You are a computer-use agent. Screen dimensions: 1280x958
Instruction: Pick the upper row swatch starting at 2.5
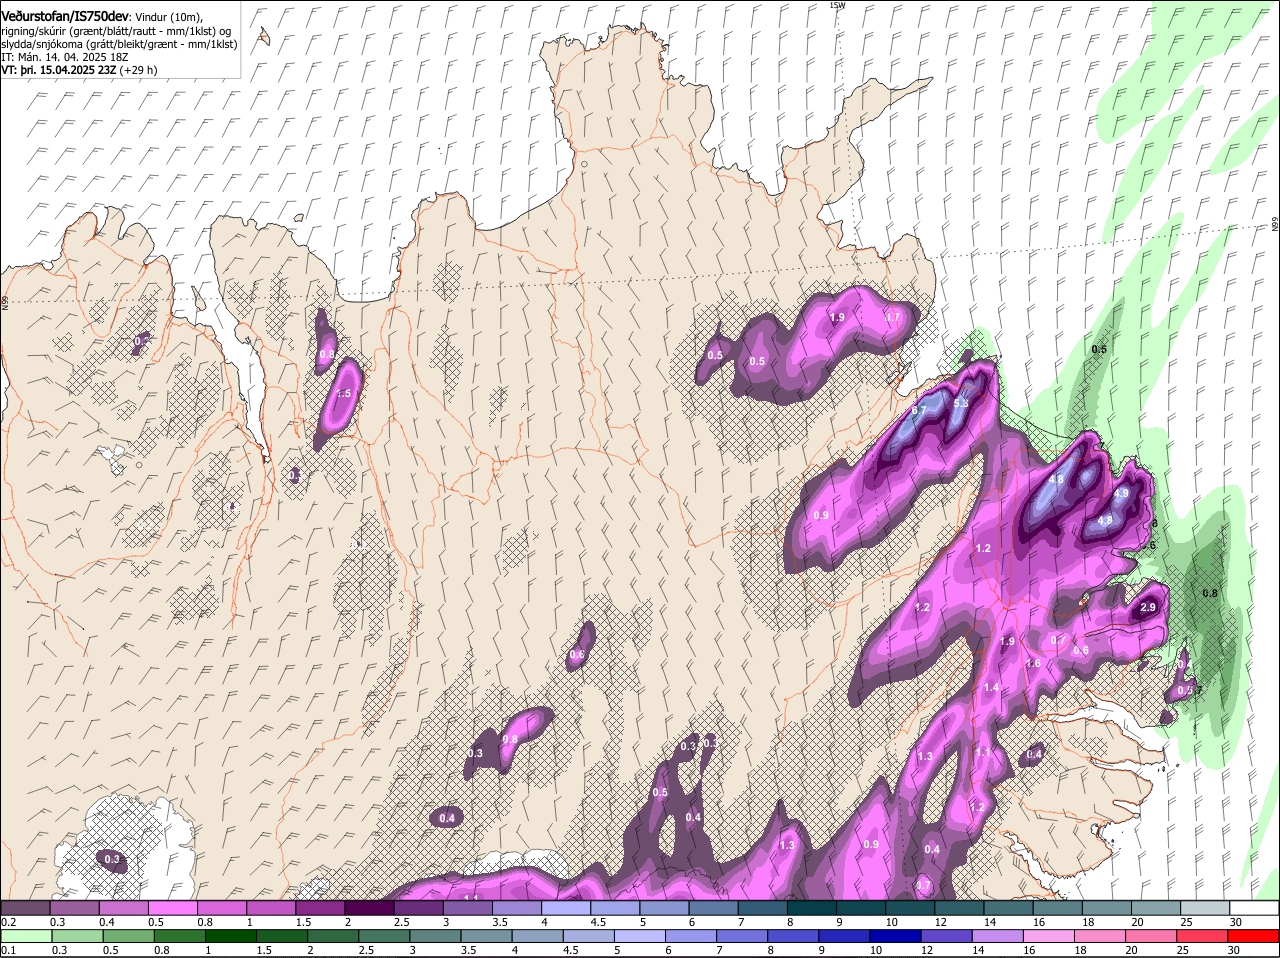coord(418,907)
